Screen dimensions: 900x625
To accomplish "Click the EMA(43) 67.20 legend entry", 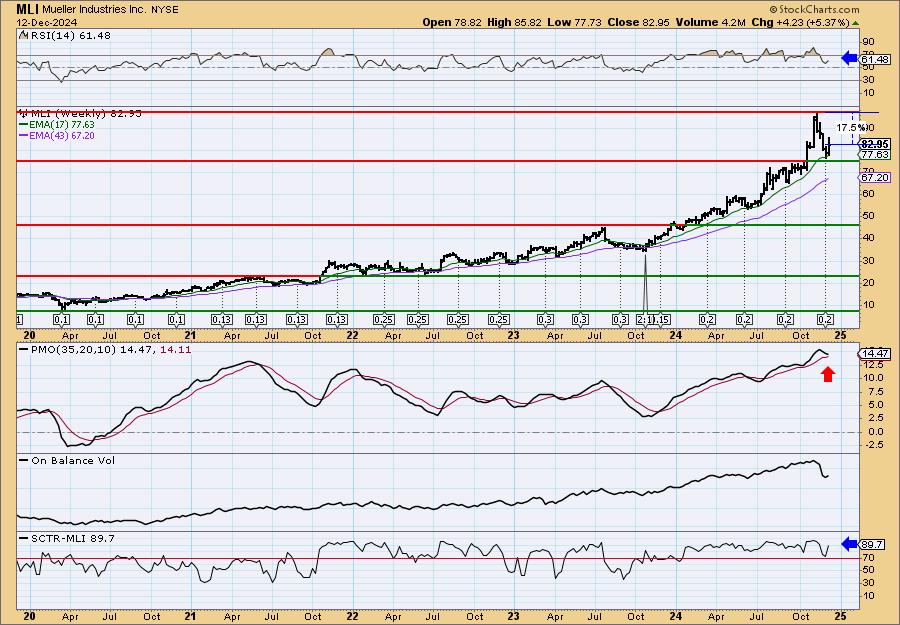I will pos(57,135).
